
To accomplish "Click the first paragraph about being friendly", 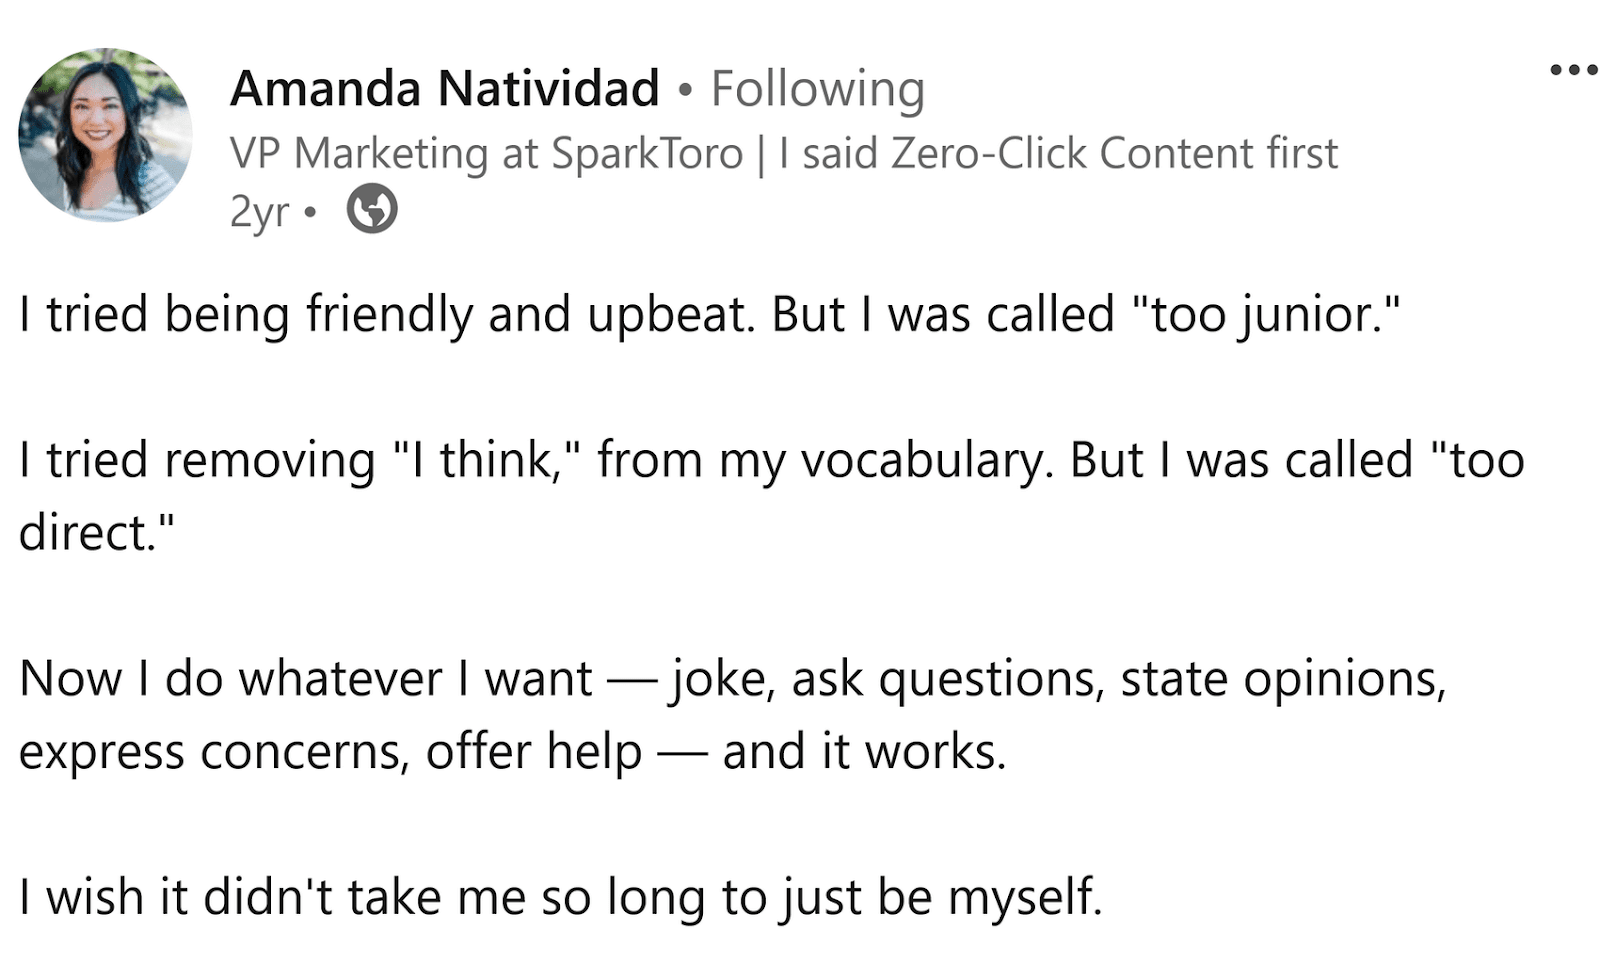I will point(400,313).
